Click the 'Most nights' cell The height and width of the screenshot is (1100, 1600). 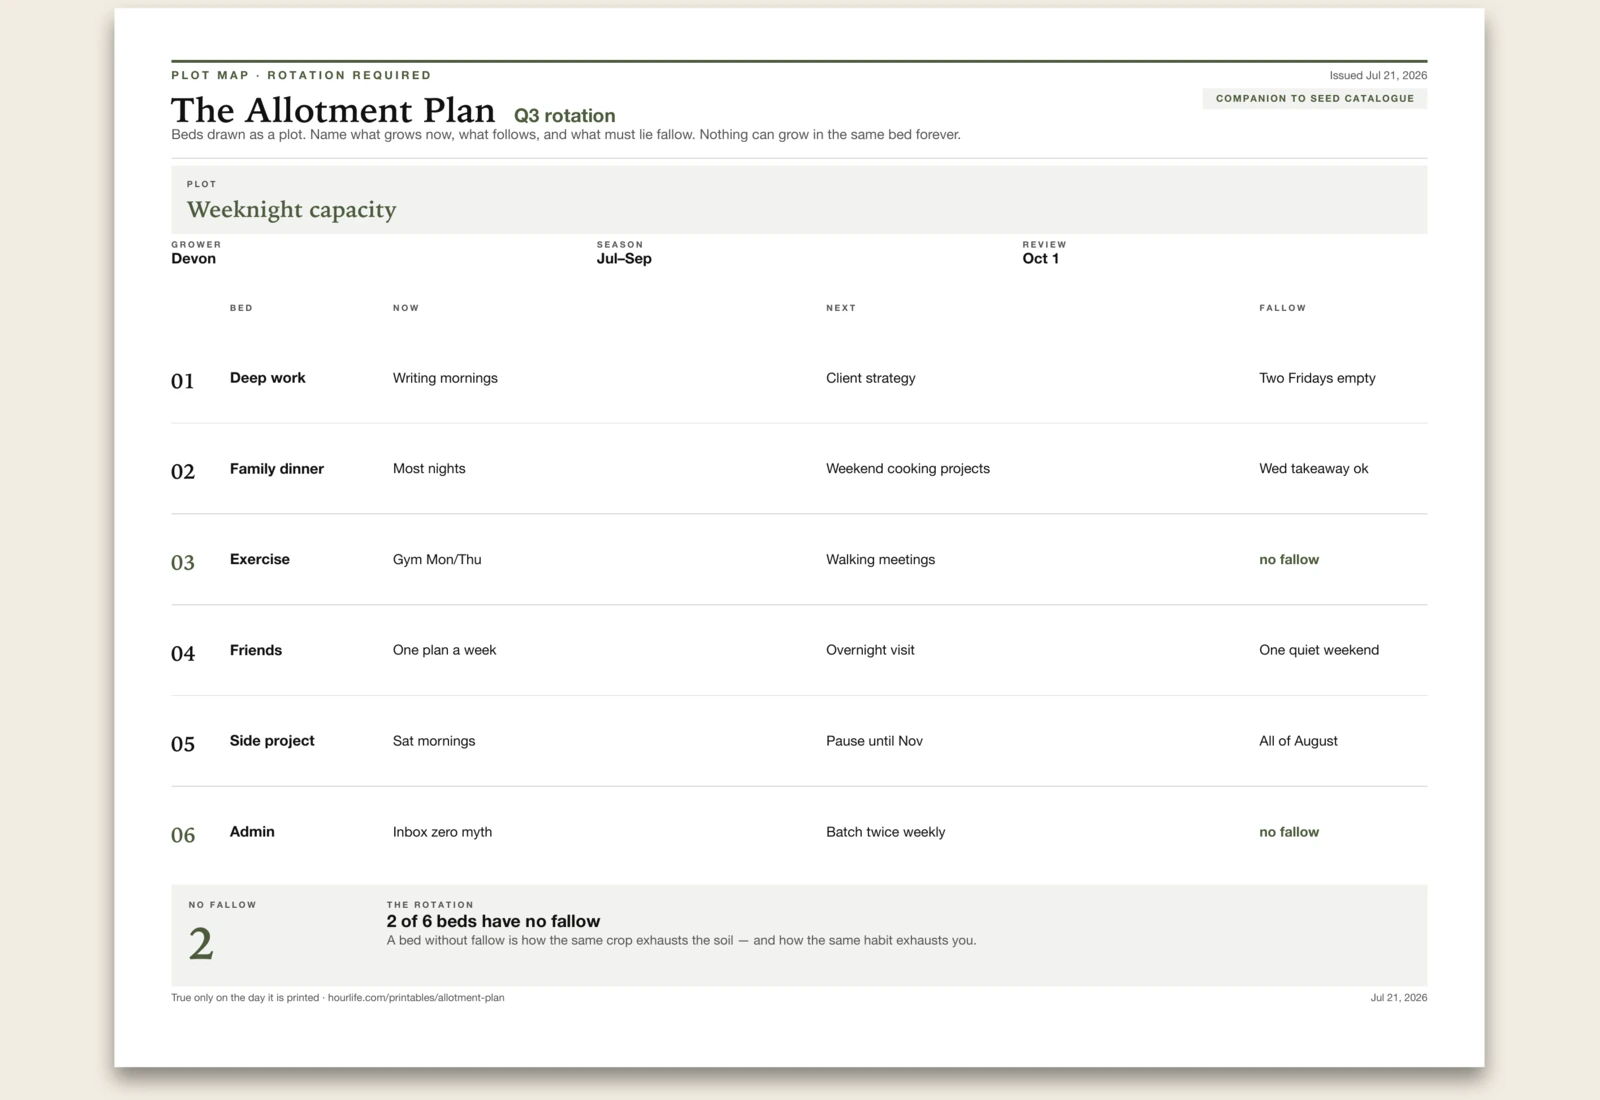429,468
